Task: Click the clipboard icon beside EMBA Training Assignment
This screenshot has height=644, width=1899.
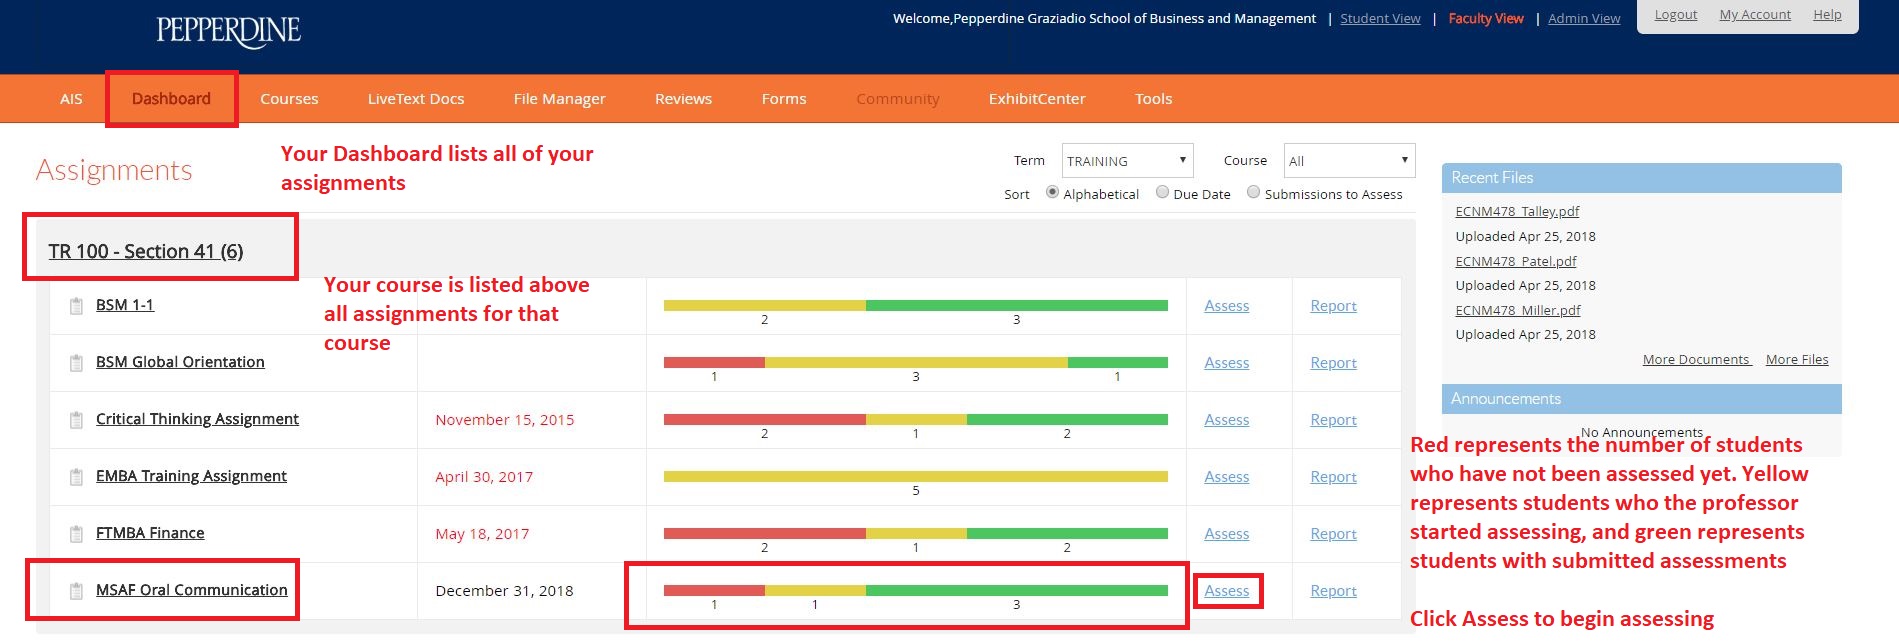Action: 76,477
